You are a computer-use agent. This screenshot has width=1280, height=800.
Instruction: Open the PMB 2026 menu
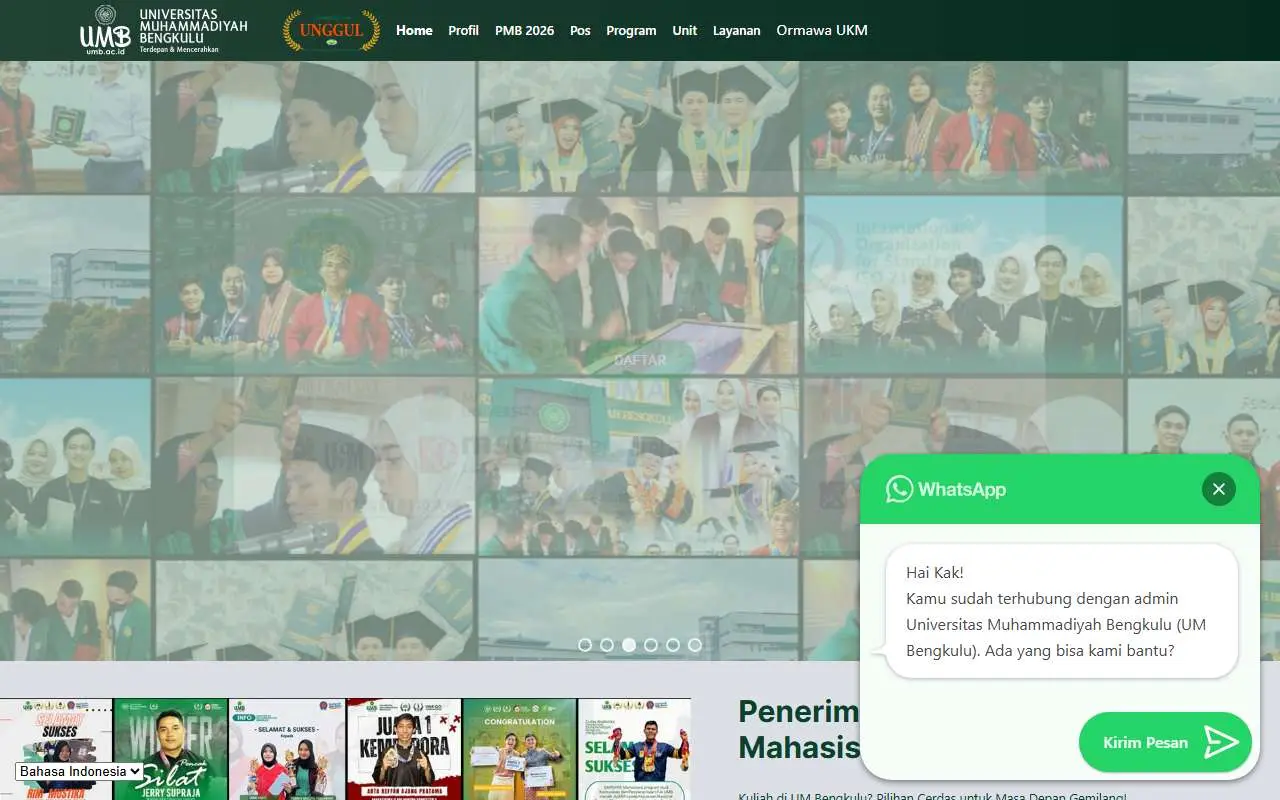[x=524, y=30]
